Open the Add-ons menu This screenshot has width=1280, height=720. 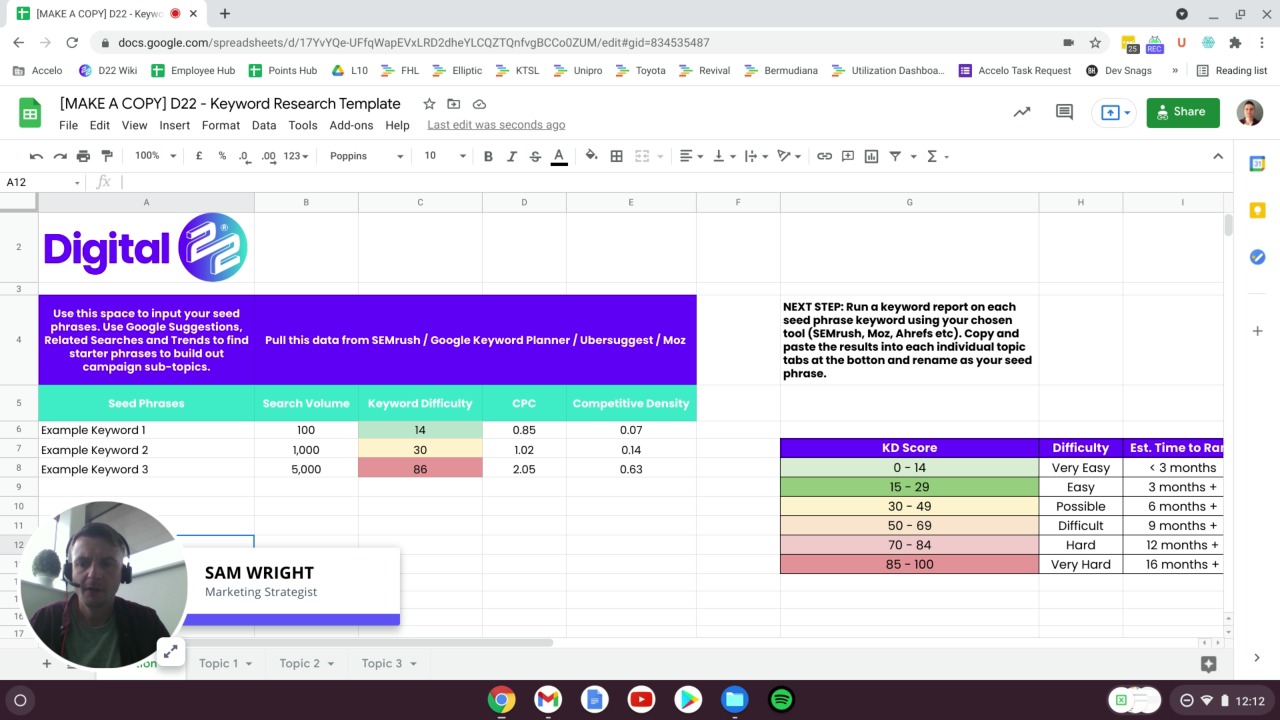(351, 125)
